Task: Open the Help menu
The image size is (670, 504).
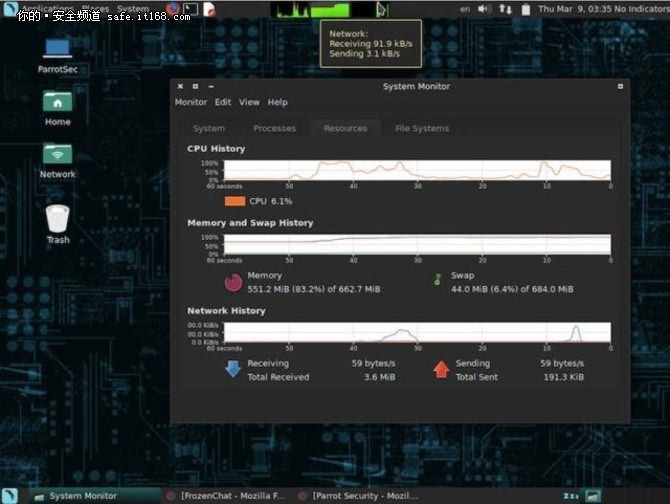Action: pos(277,102)
